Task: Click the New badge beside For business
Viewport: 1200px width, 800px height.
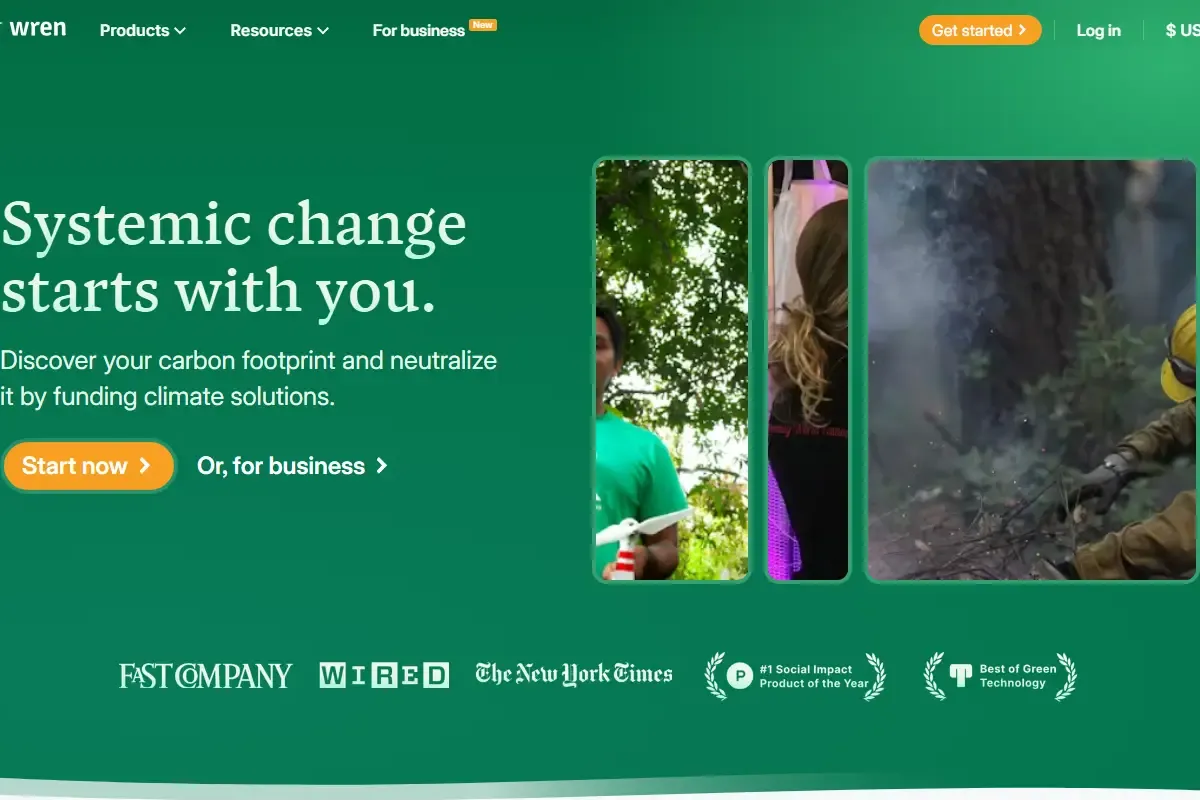Action: (x=483, y=25)
